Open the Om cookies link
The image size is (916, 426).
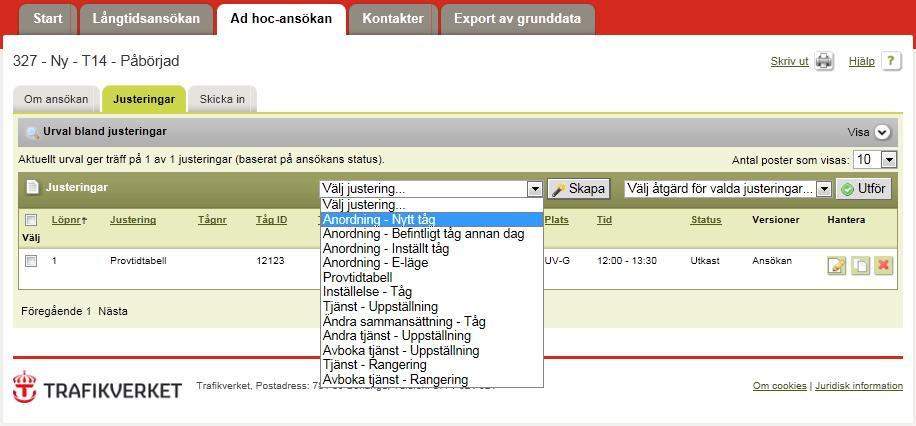[x=779, y=386]
